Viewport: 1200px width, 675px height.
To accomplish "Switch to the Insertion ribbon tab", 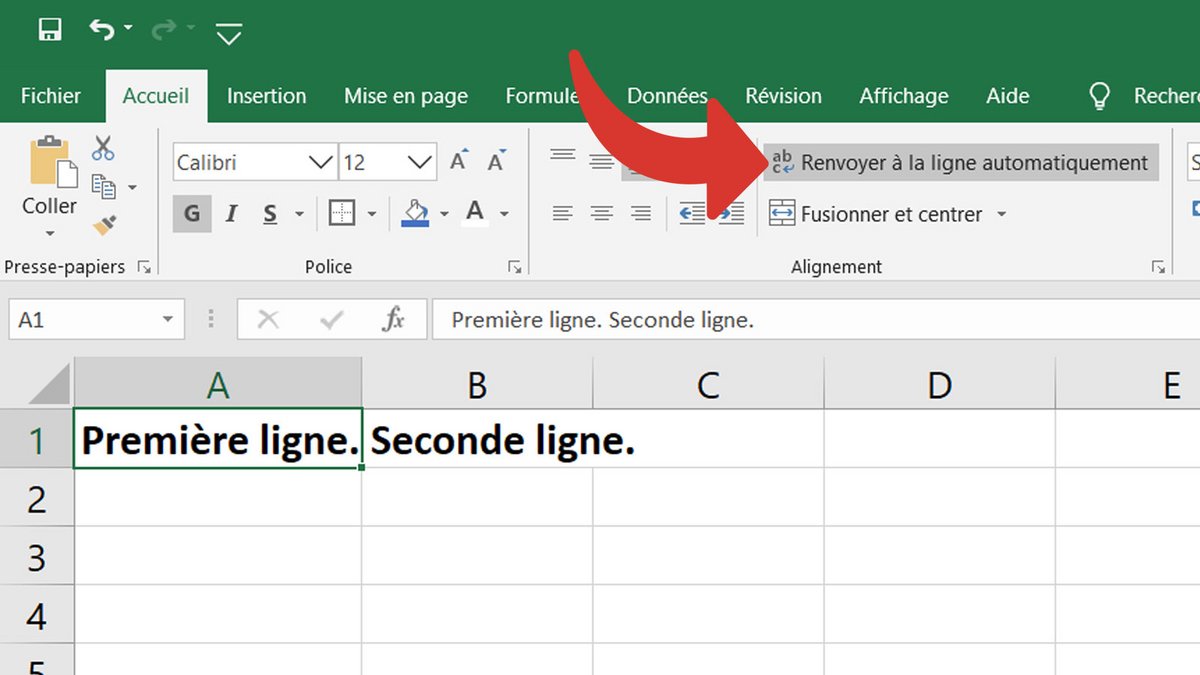I will 266,96.
